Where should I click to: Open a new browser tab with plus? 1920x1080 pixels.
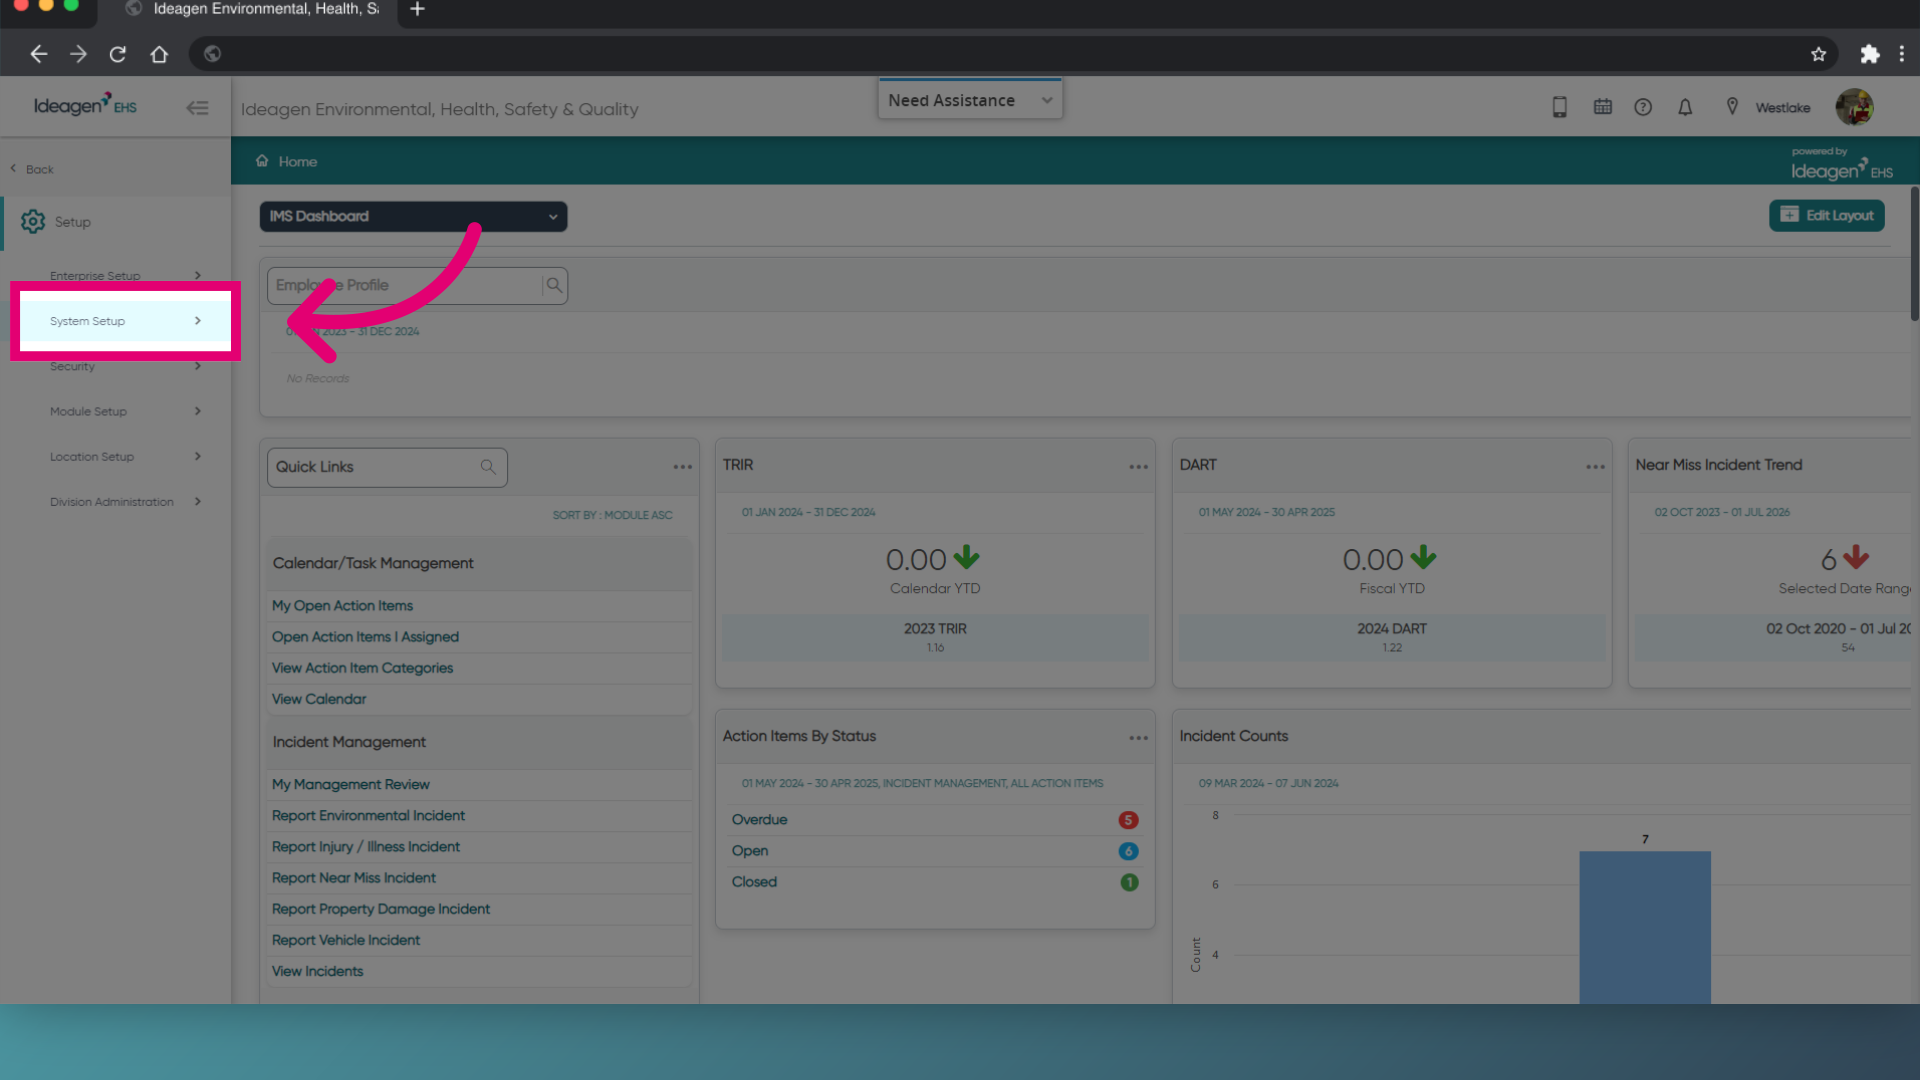pyautogui.click(x=418, y=9)
